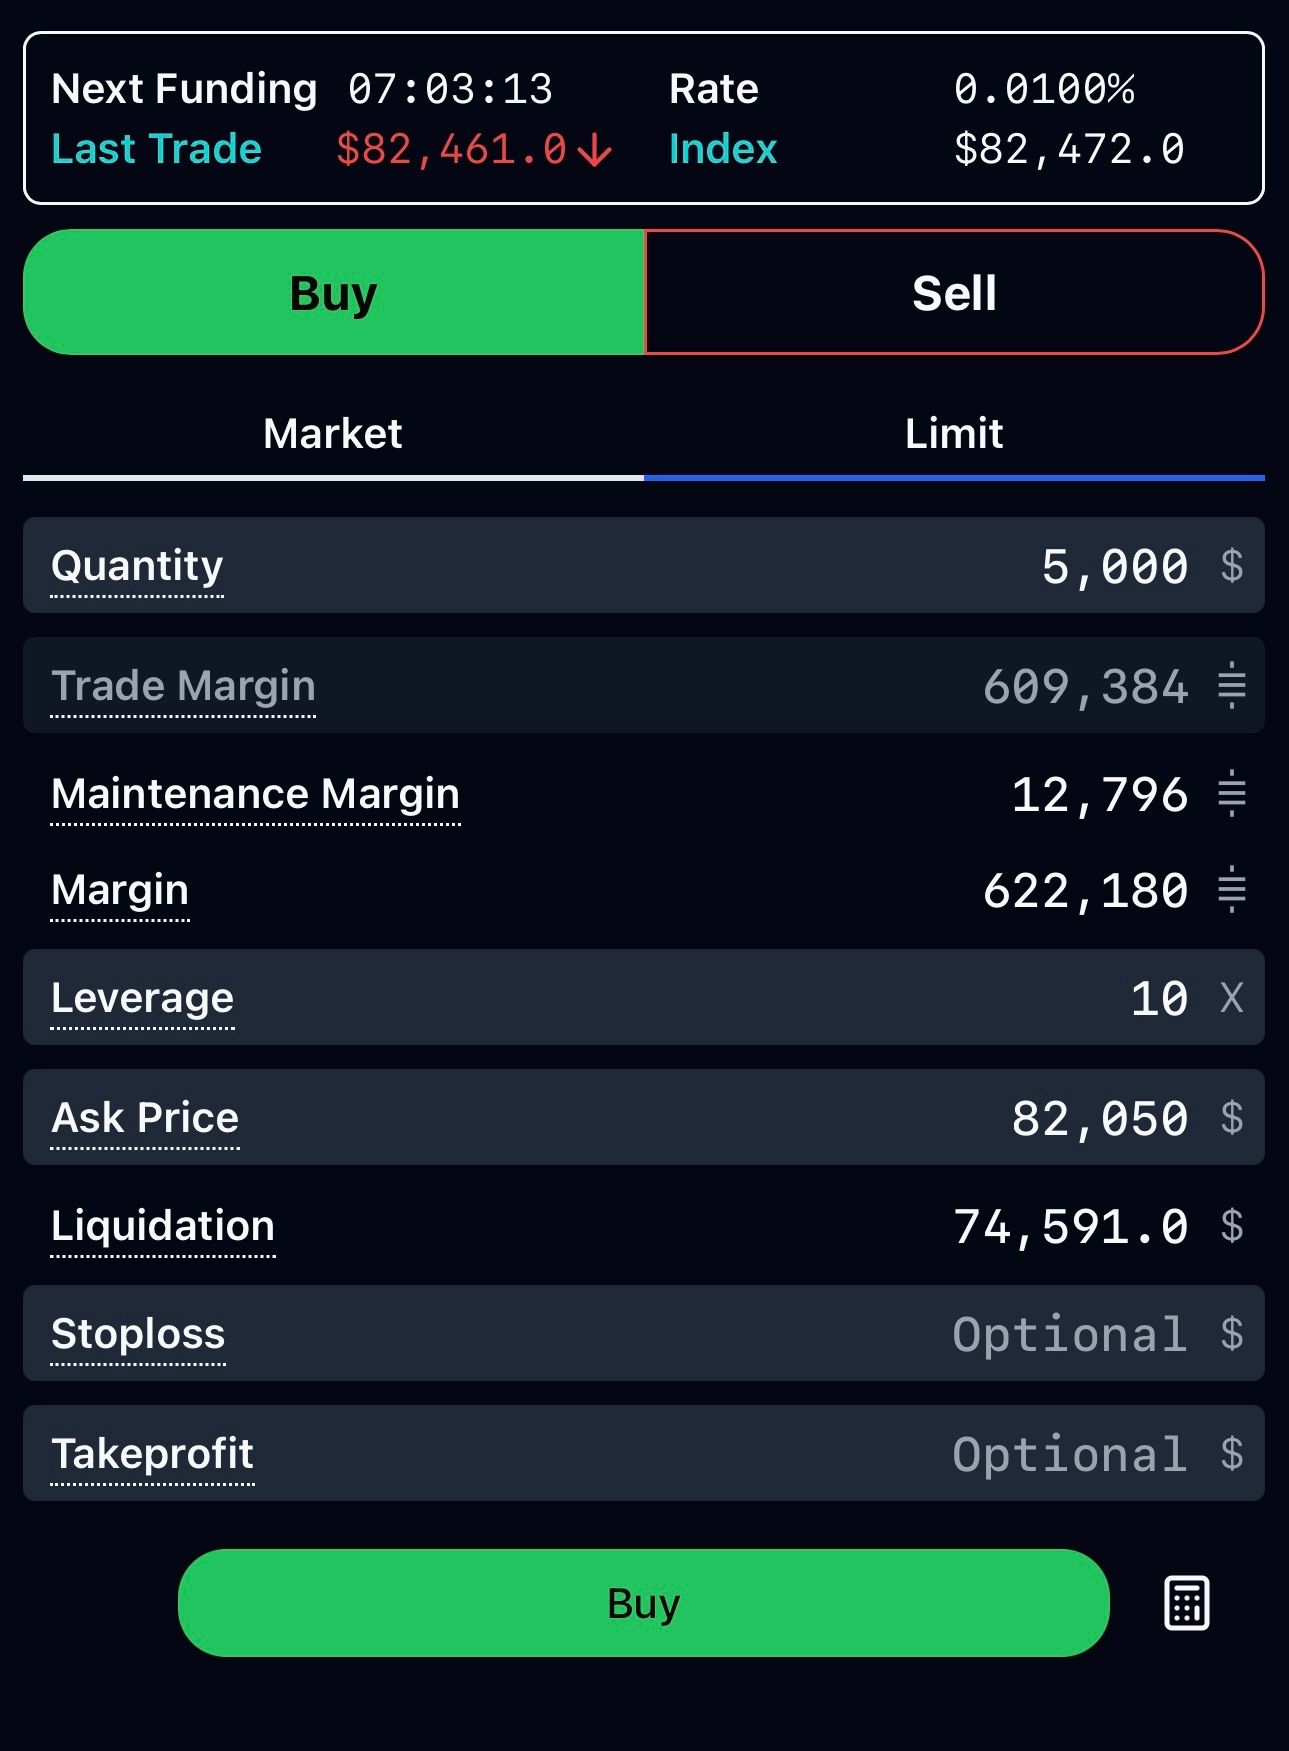This screenshot has height=1751, width=1289.
Task: Select the Limit order tab
Action: tap(954, 434)
